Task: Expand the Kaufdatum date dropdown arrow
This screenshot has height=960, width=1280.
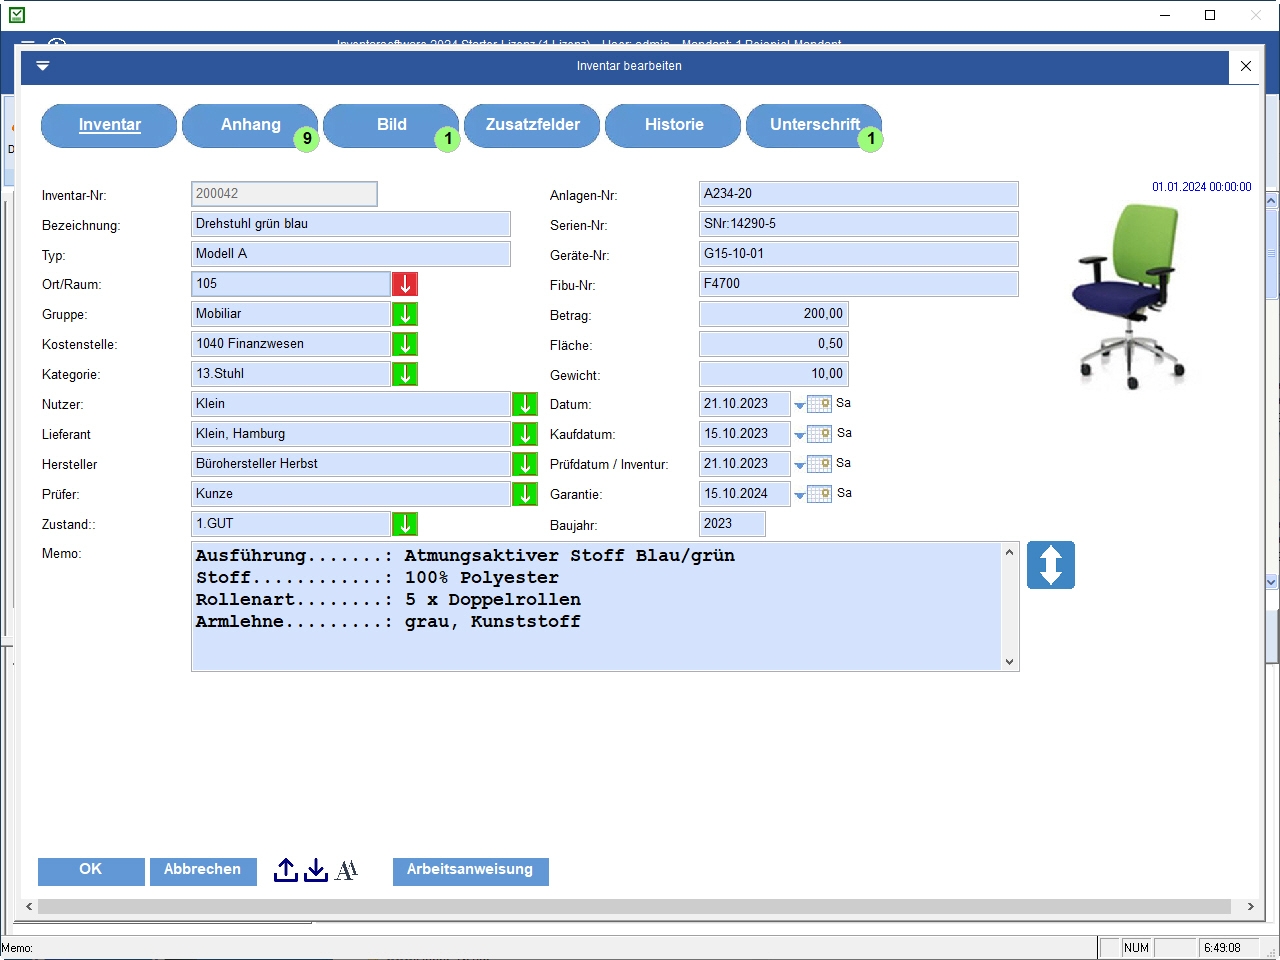Action: tap(800, 436)
